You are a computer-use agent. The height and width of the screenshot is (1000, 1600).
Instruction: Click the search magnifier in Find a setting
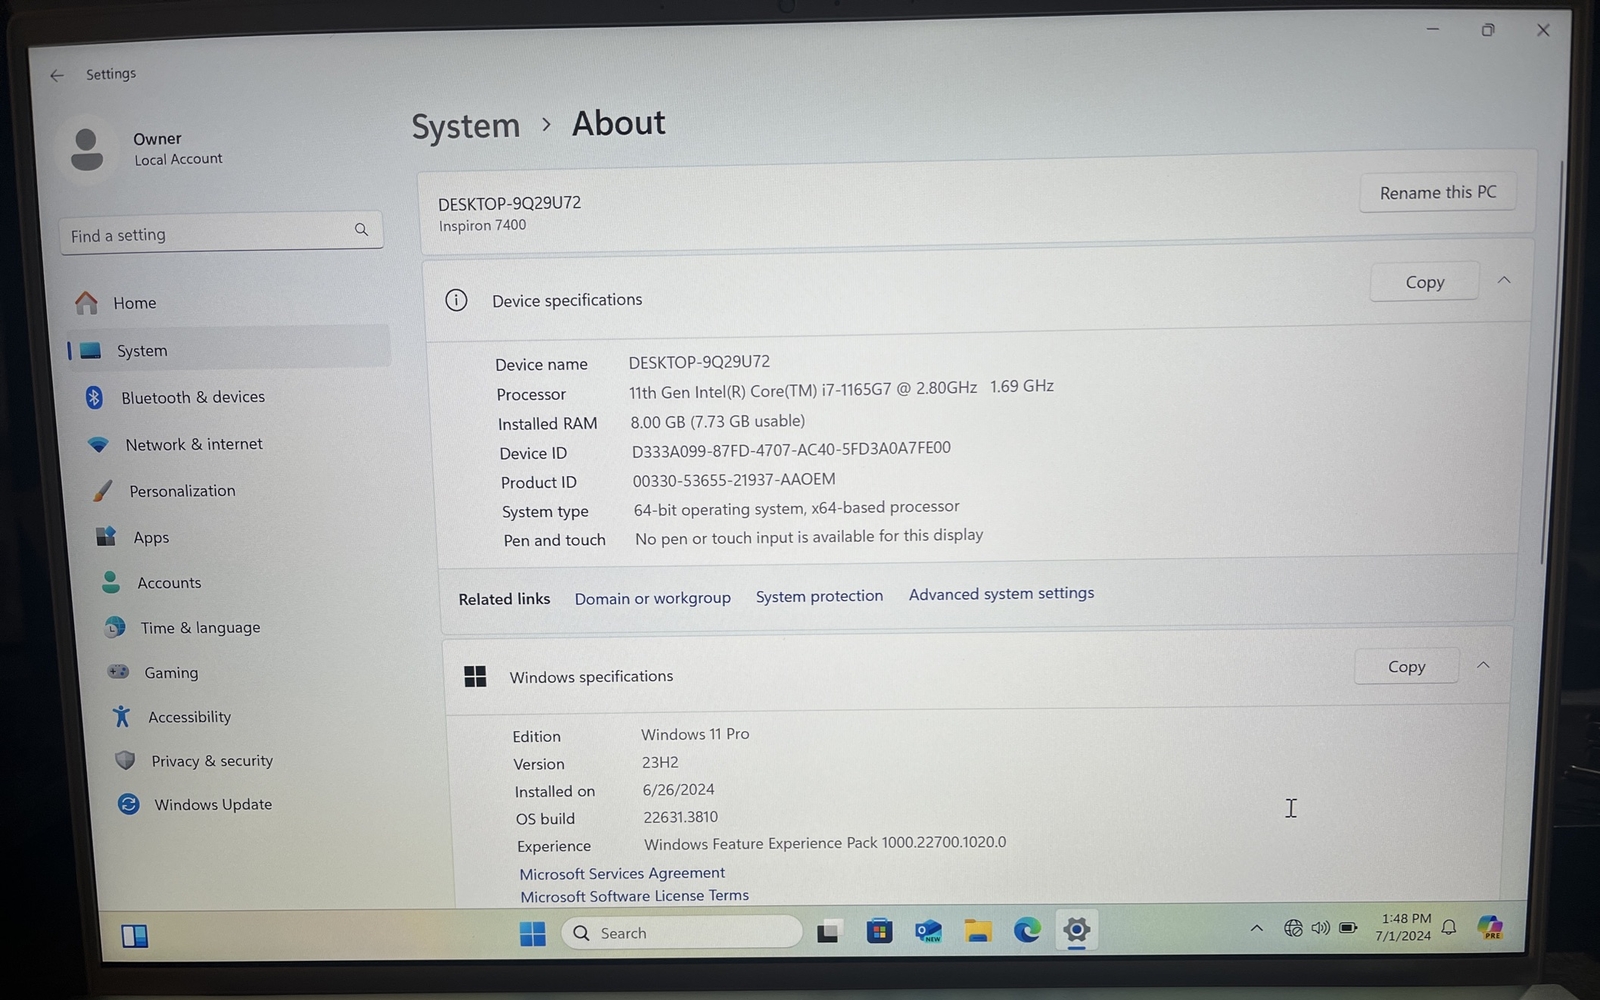click(361, 230)
